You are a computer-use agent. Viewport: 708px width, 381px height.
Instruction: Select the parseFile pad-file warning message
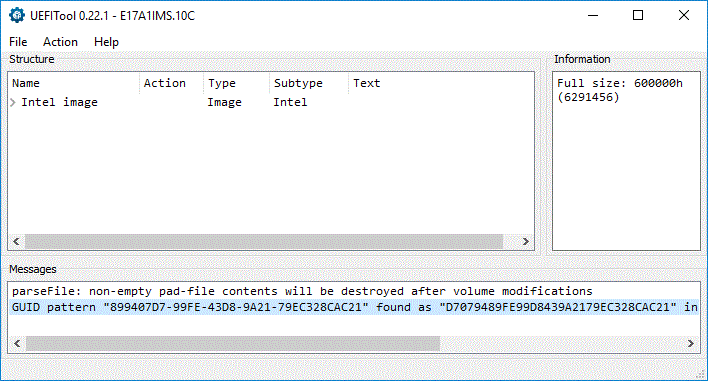pos(302,291)
